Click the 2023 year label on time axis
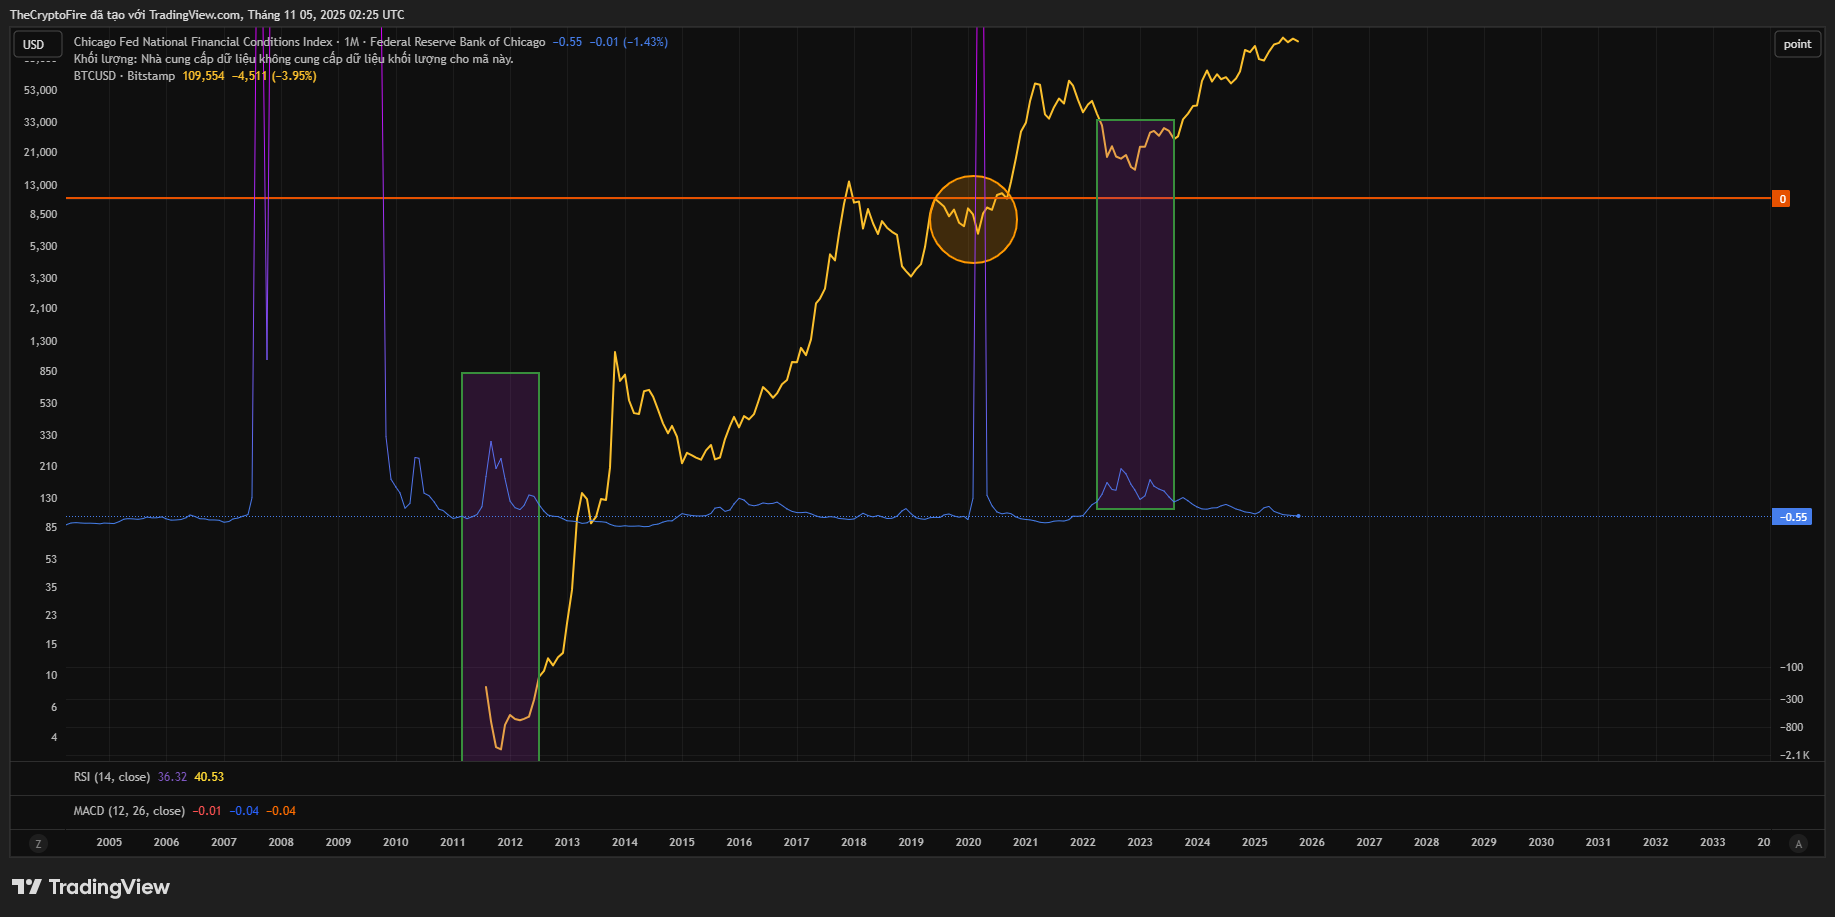This screenshot has width=1835, height=917. pyautogui.click(x=1140, y=842)
